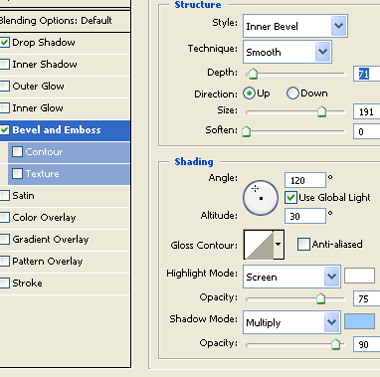Uncheck the Bevel and Emboss checkbox

tap(5, 130)
